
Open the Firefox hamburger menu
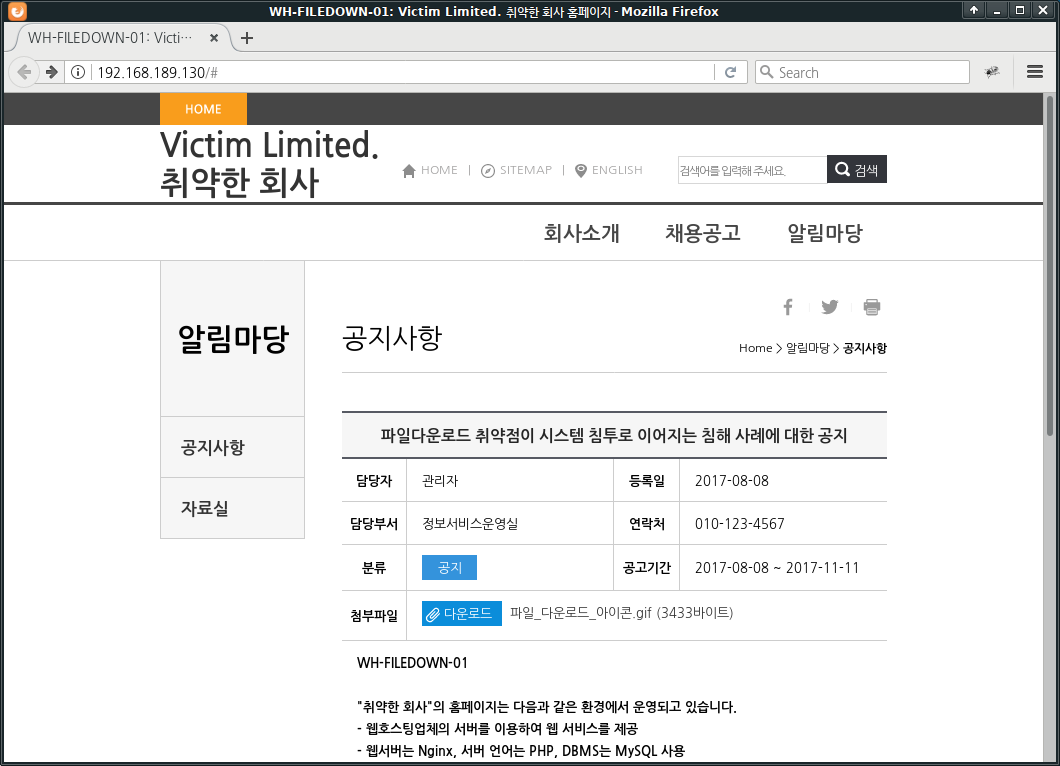coord(1034,72)
